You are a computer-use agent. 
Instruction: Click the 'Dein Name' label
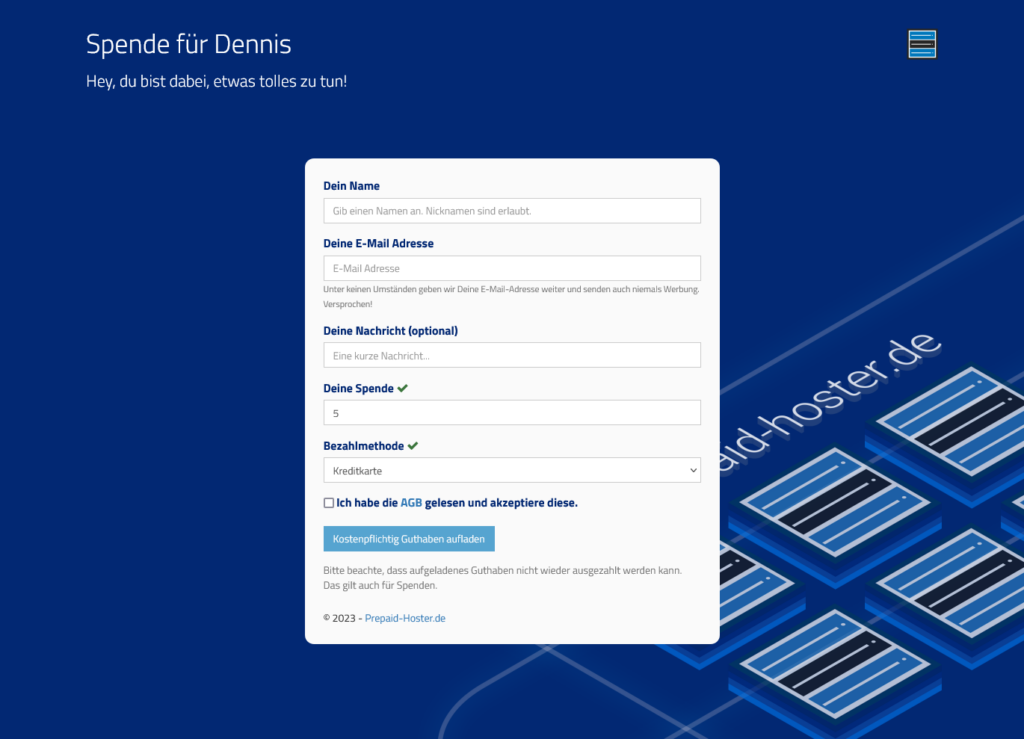(351, 185)
